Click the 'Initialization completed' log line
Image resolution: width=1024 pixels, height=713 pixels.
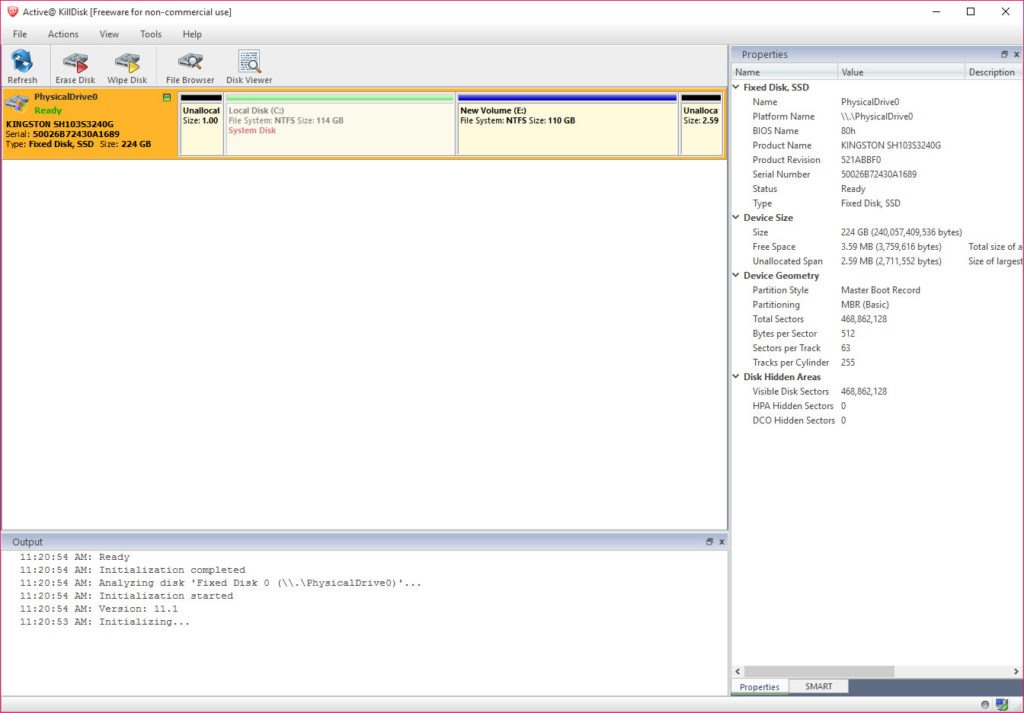(x=132, y=570)
